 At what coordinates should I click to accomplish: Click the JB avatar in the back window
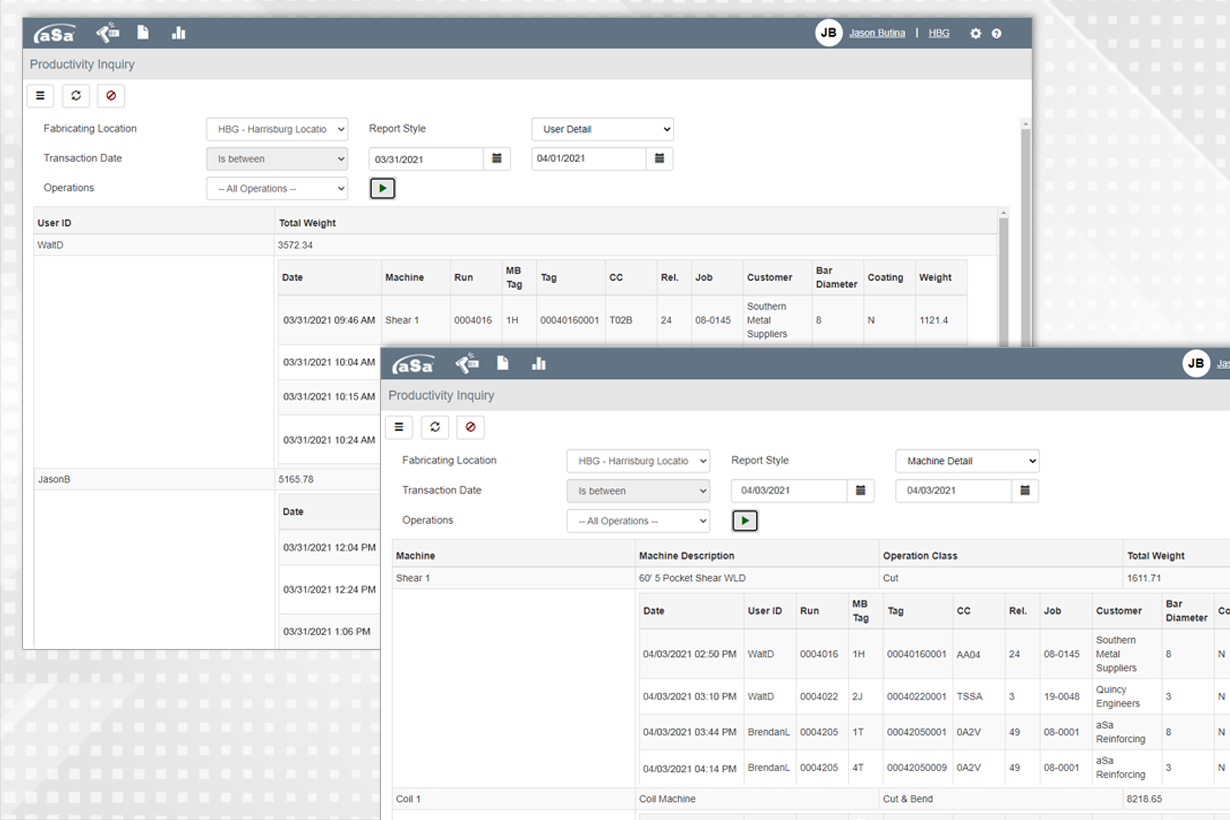[x=828, y=33]
